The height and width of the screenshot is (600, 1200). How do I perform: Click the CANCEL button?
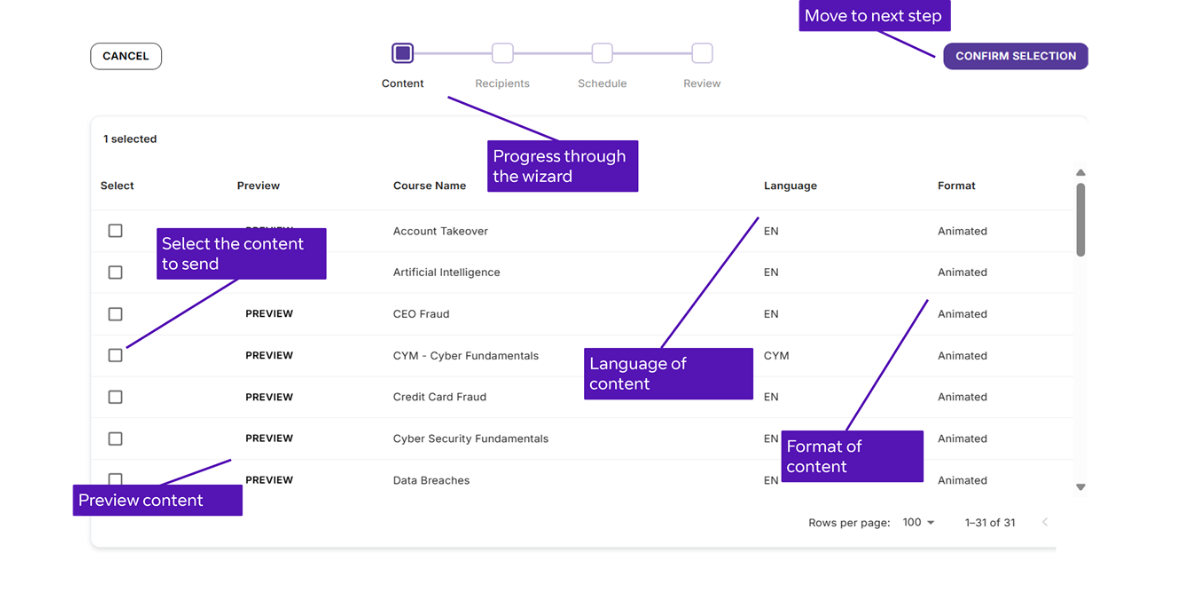click(x=125, y=55)
